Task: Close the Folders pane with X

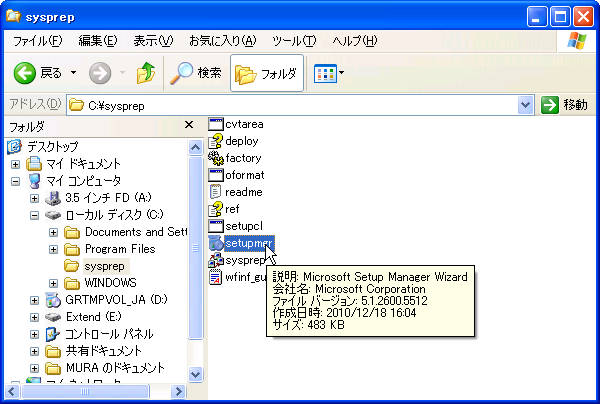Action: [x=189, y=125]
